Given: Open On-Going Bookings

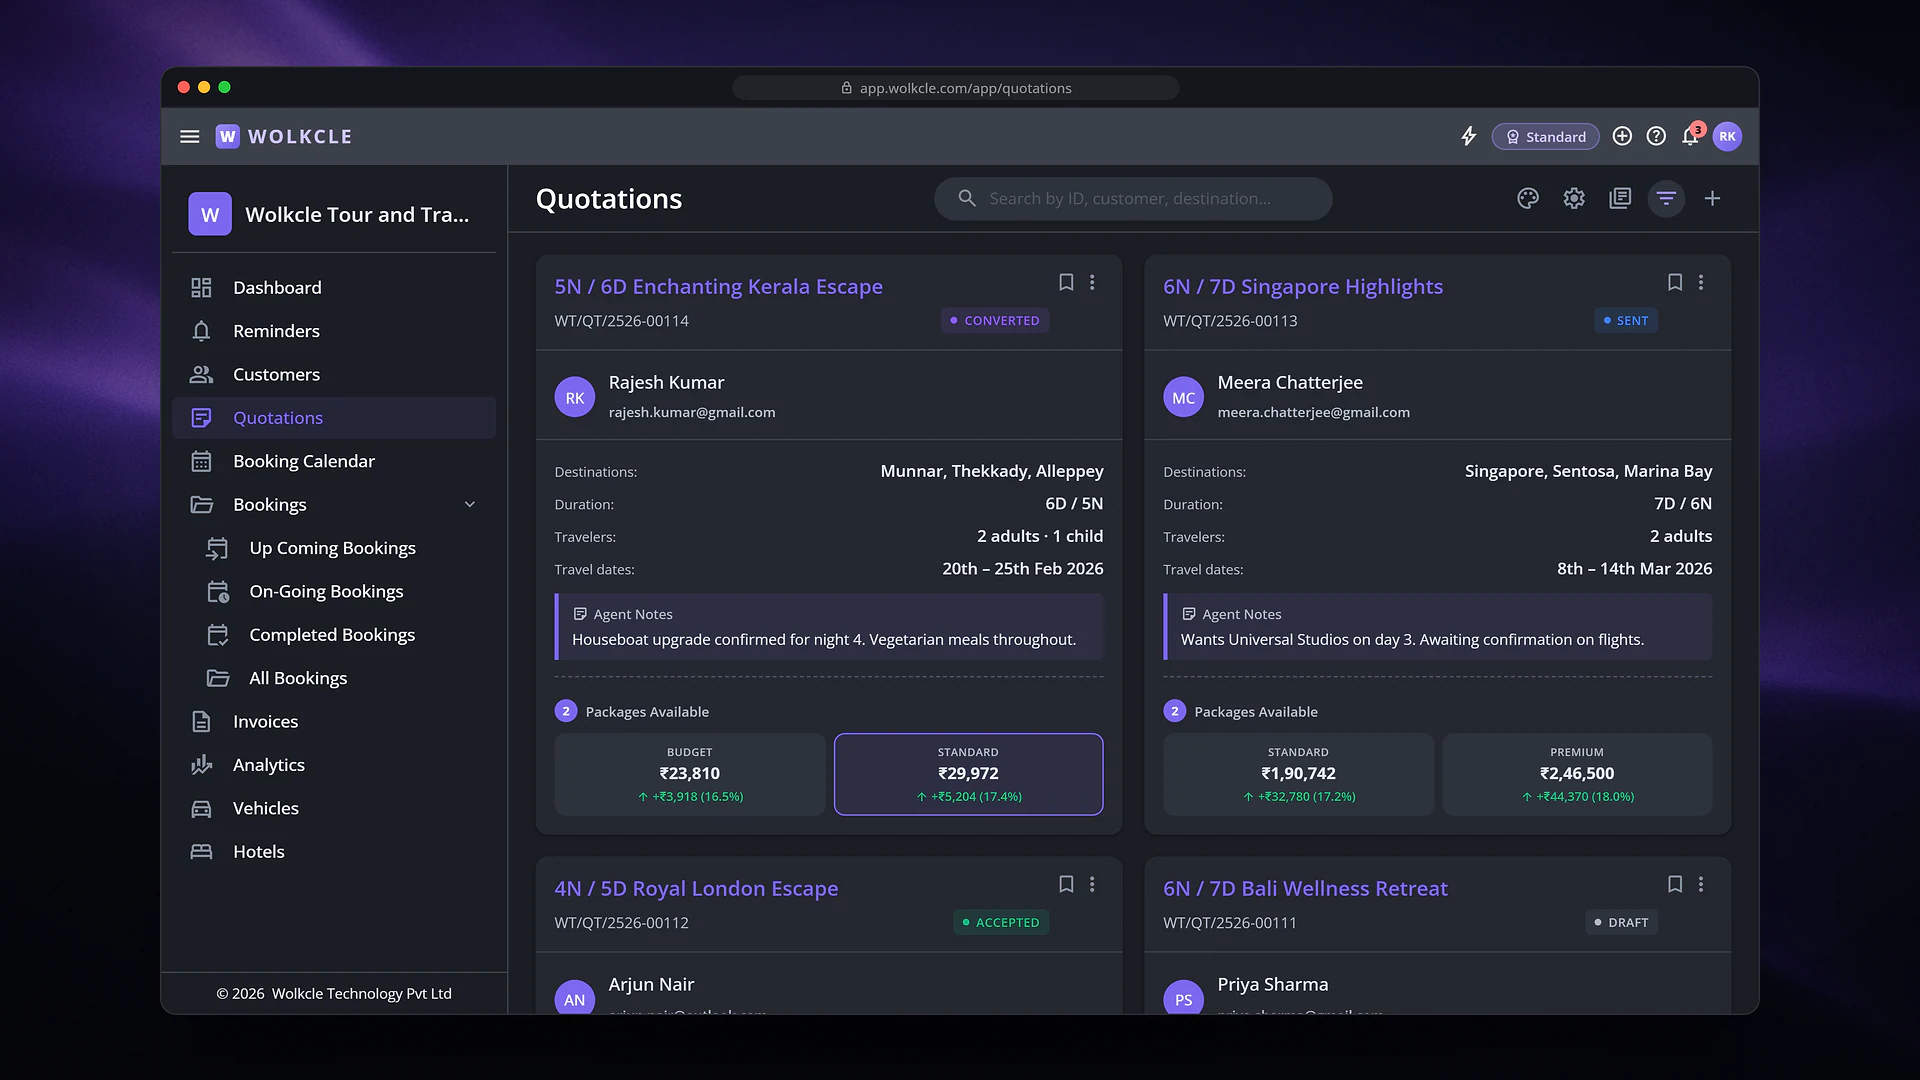Looking at the screenshot, I should point(334,592).
